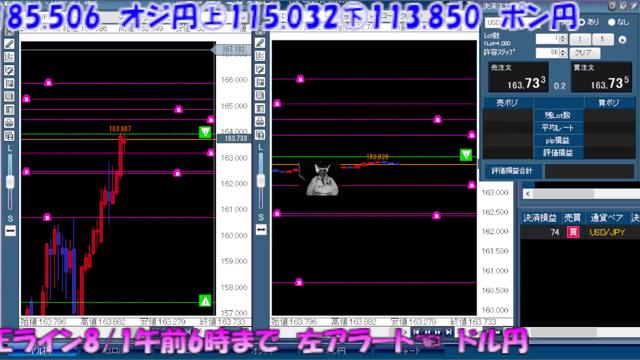This screenshot has height=360, width=640.
Task: Click the 決済損益 column header
Action: coord(540,218)
